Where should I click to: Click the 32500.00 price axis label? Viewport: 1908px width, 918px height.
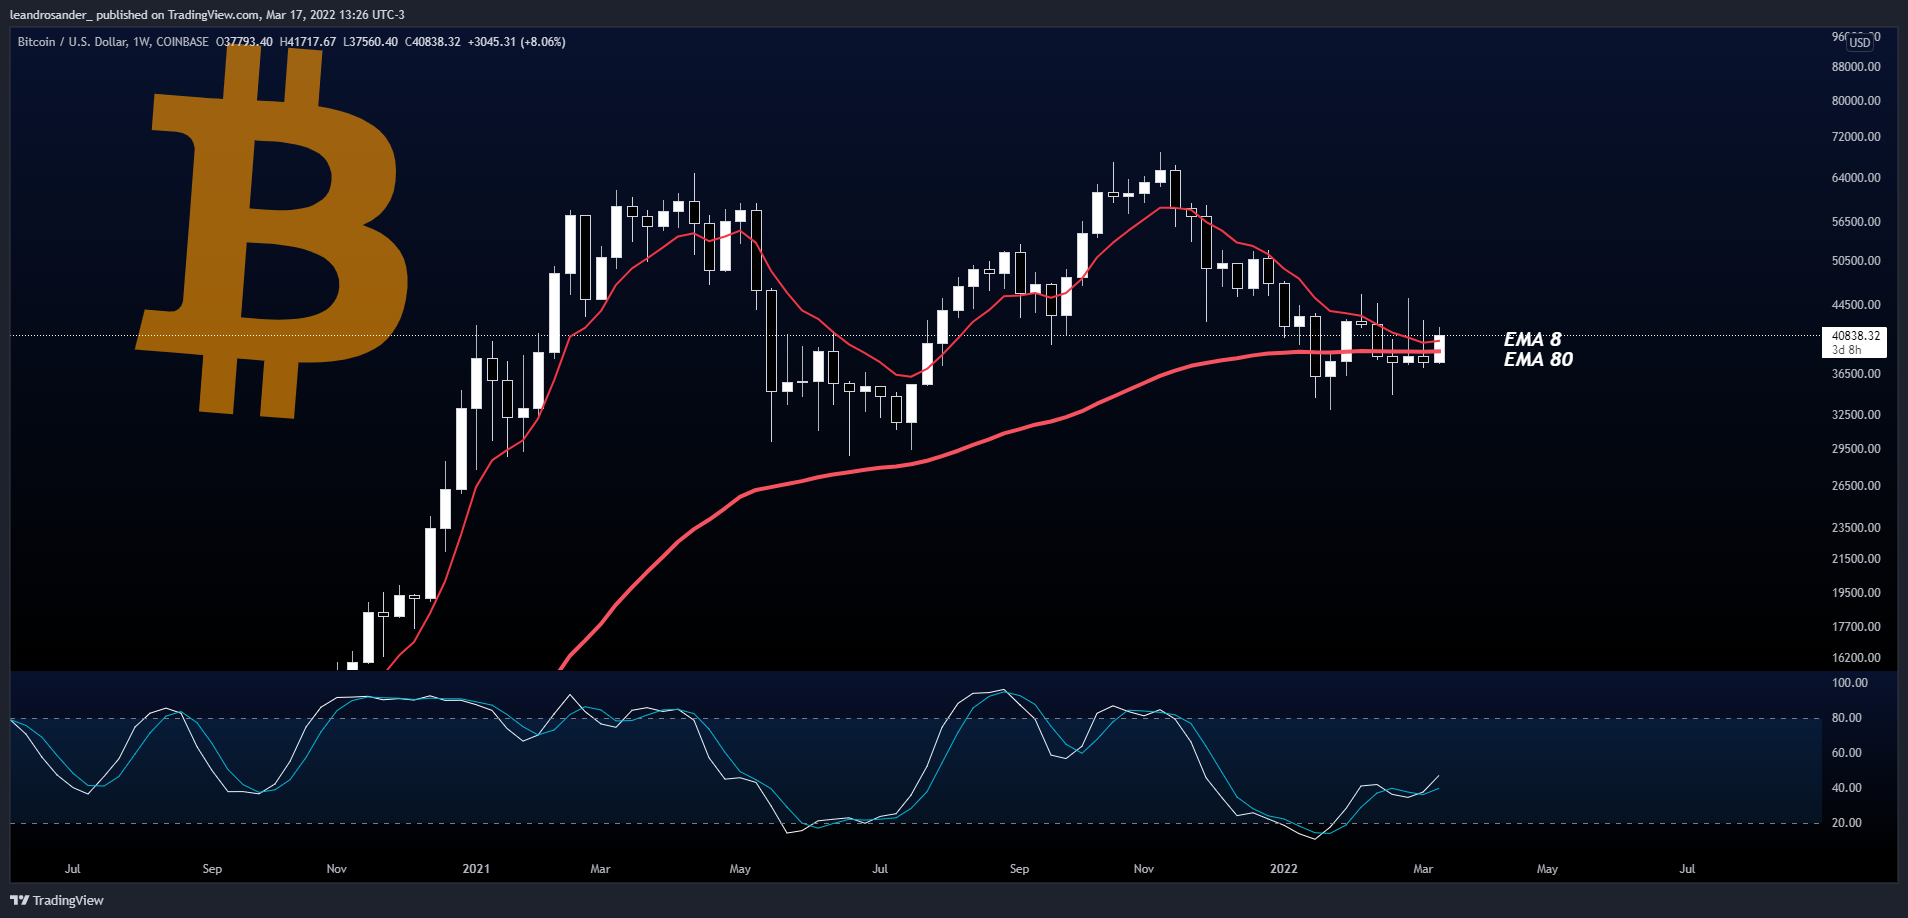pyautogui.click(x=1856, y=415)
